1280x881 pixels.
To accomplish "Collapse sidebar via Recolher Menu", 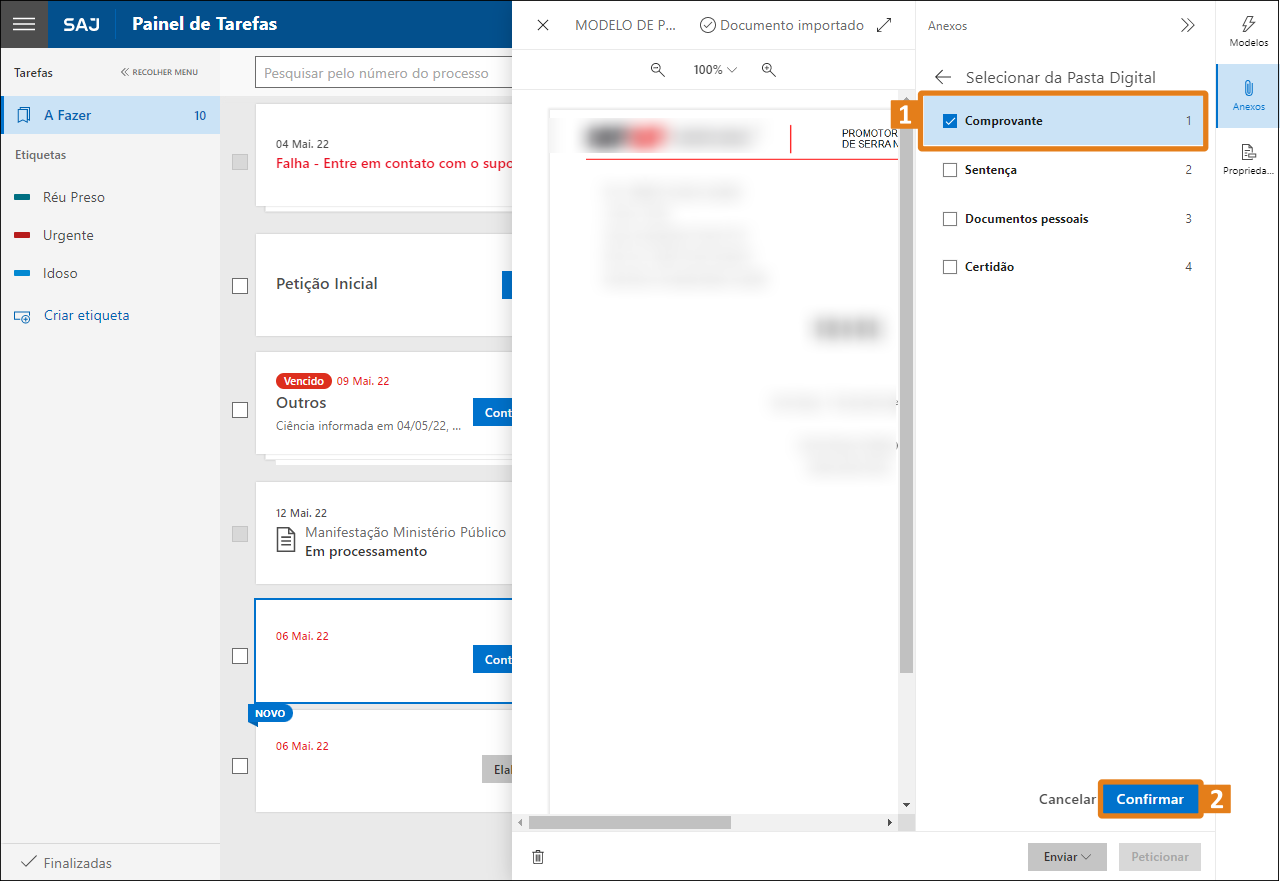I will (160, 72).
